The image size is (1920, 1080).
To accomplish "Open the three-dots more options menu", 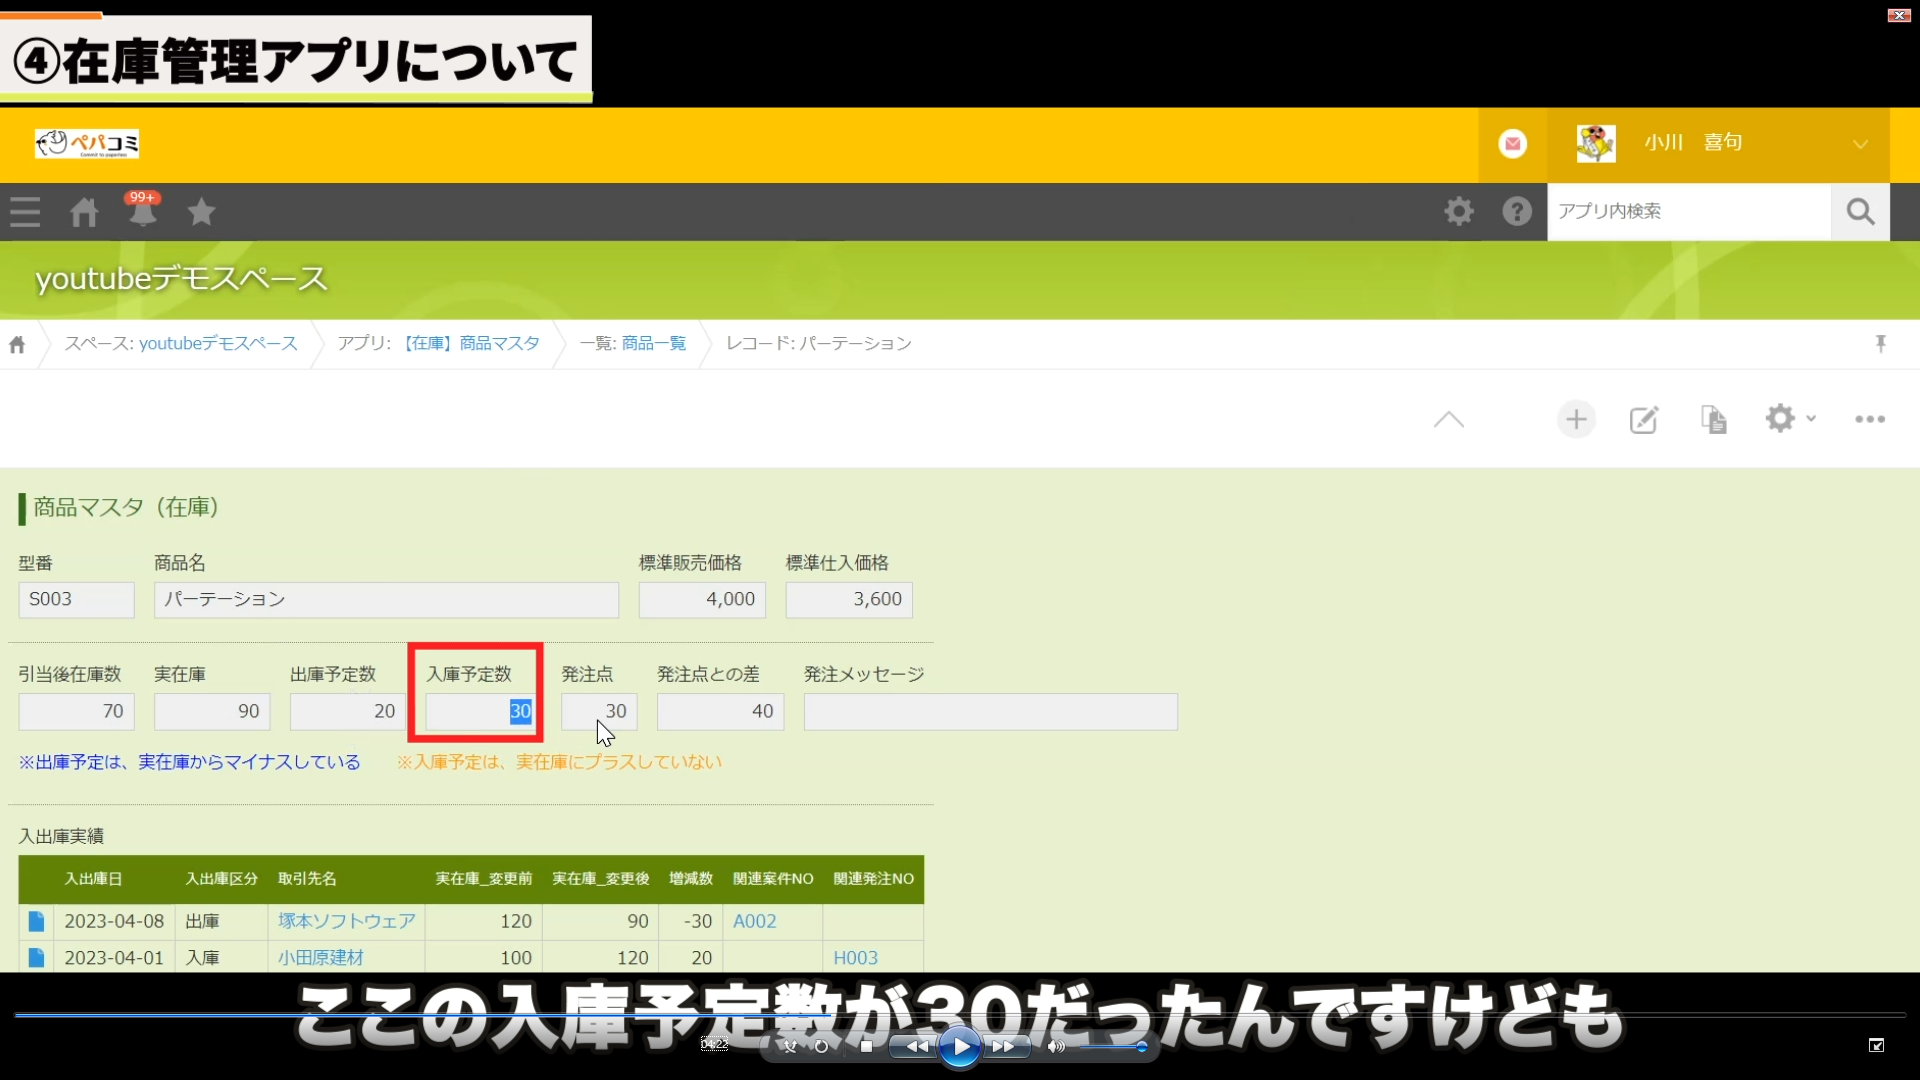I will (x=1869, y=419).
